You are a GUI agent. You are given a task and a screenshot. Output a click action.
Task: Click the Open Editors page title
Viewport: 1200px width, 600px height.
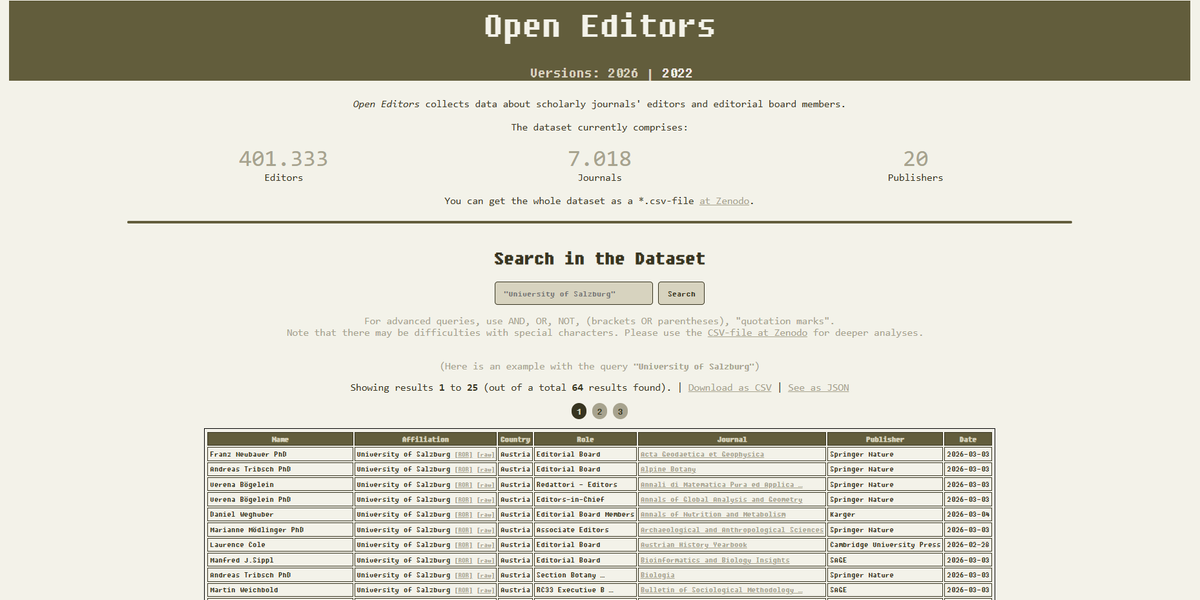click(x=600, y=26)
